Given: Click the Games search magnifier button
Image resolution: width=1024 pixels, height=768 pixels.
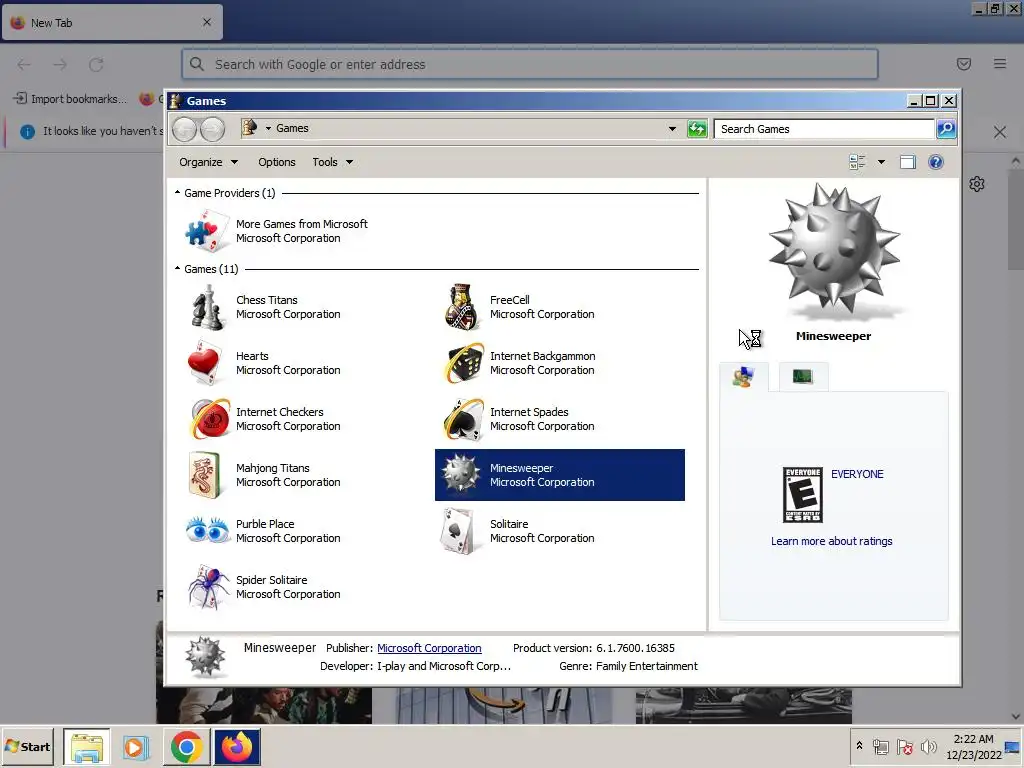Looking at the screenshot, I should coord(946,129).
